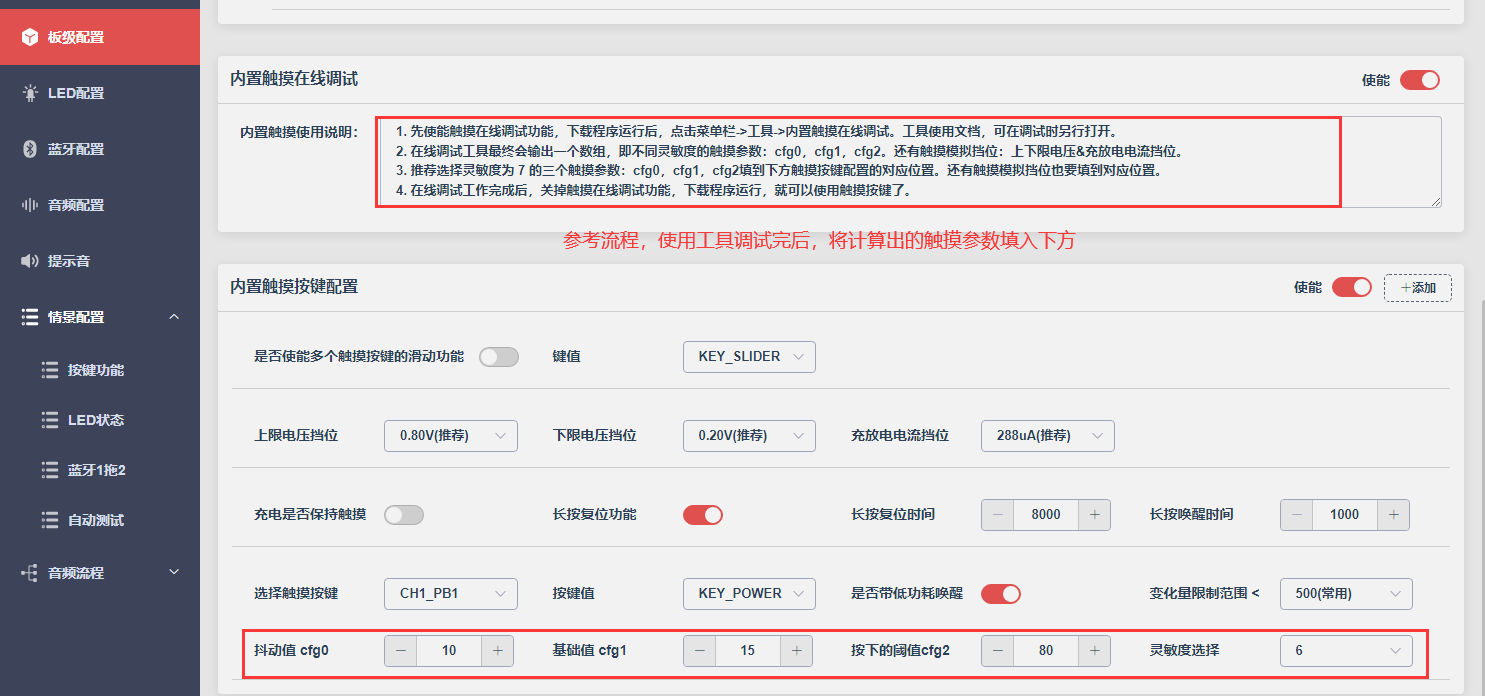Turn on 充电是否保持触摸 switch
Screen dimensions: 1485x696
pos(404,515)
